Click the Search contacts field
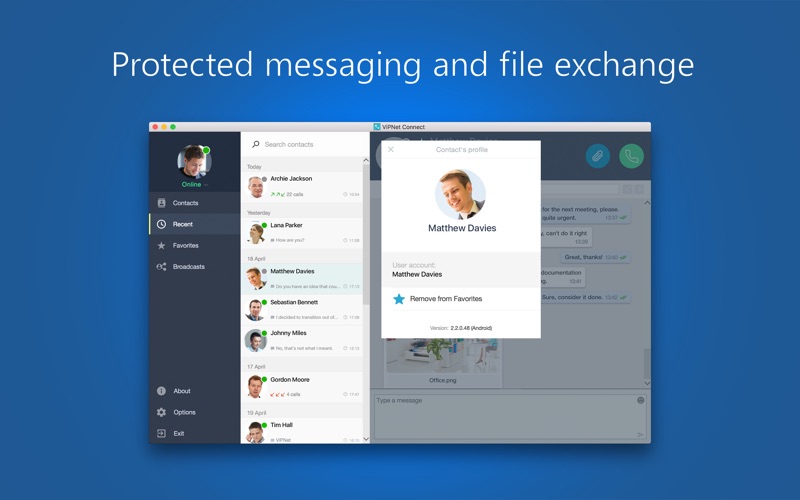 tap(305, 144)
